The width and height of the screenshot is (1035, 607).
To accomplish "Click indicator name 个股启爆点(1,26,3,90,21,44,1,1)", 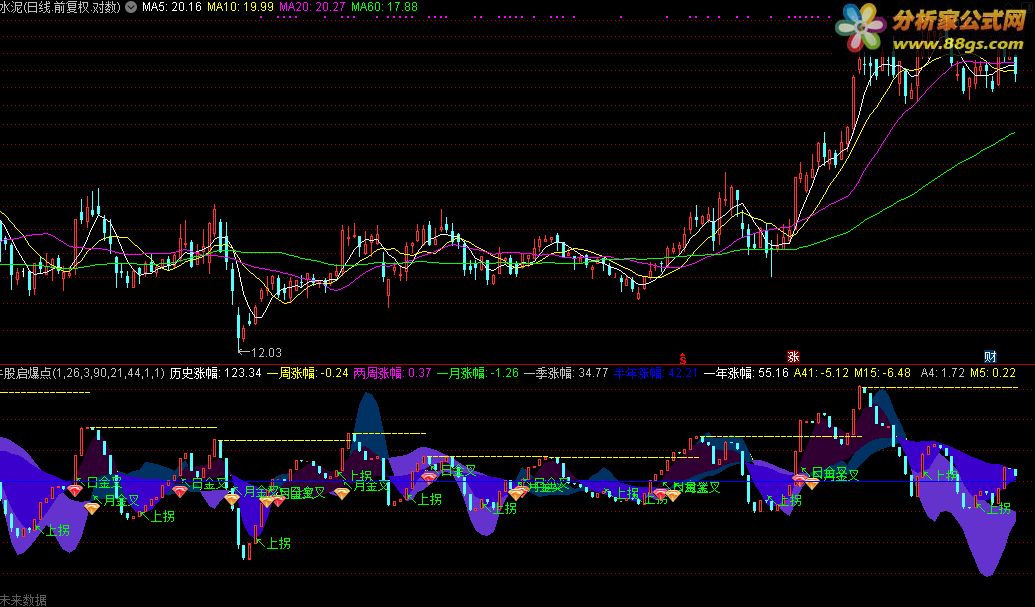I will click(x=82, y=373).
